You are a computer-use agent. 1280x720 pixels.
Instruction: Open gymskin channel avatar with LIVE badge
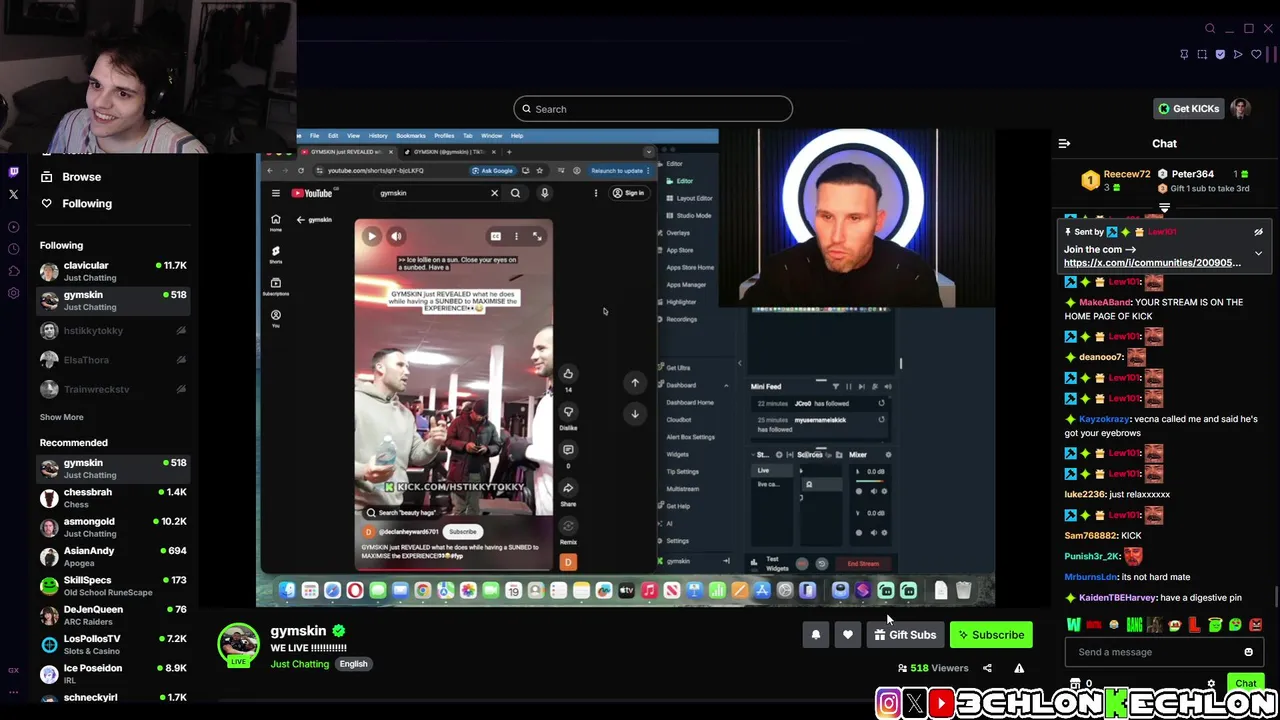238,645
